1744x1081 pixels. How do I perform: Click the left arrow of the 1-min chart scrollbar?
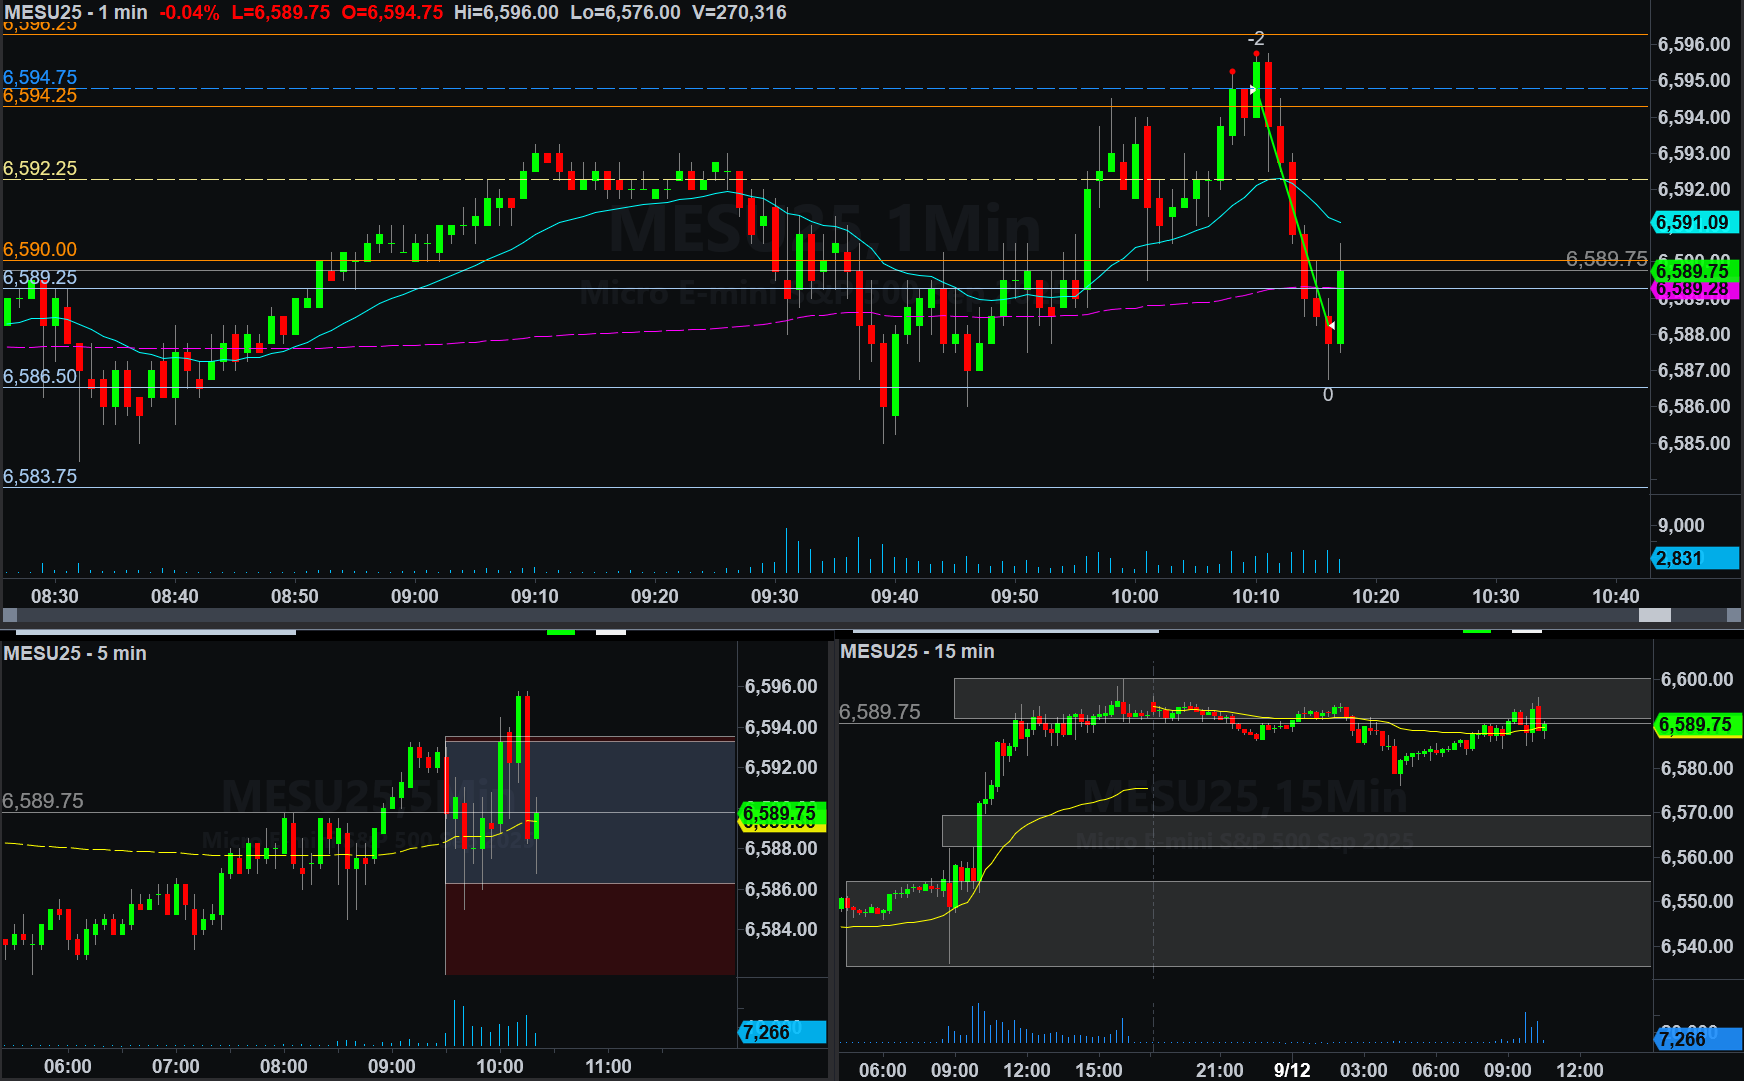tap(10, 615)
